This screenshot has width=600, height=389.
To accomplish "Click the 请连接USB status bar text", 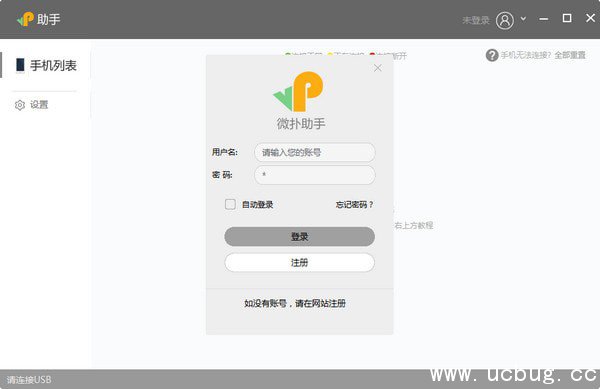I will [x=29, y=380].
